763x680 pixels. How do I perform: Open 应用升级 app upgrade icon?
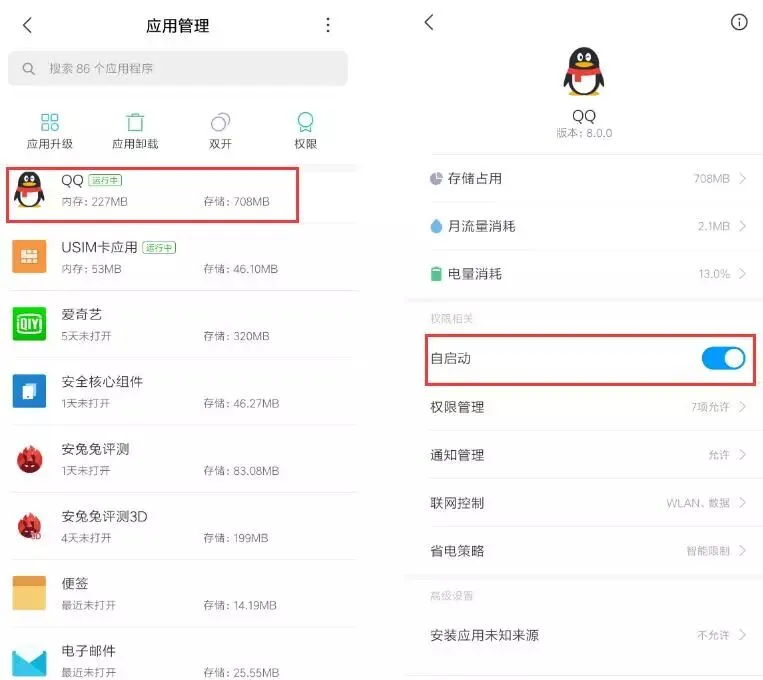coord(50,122)
